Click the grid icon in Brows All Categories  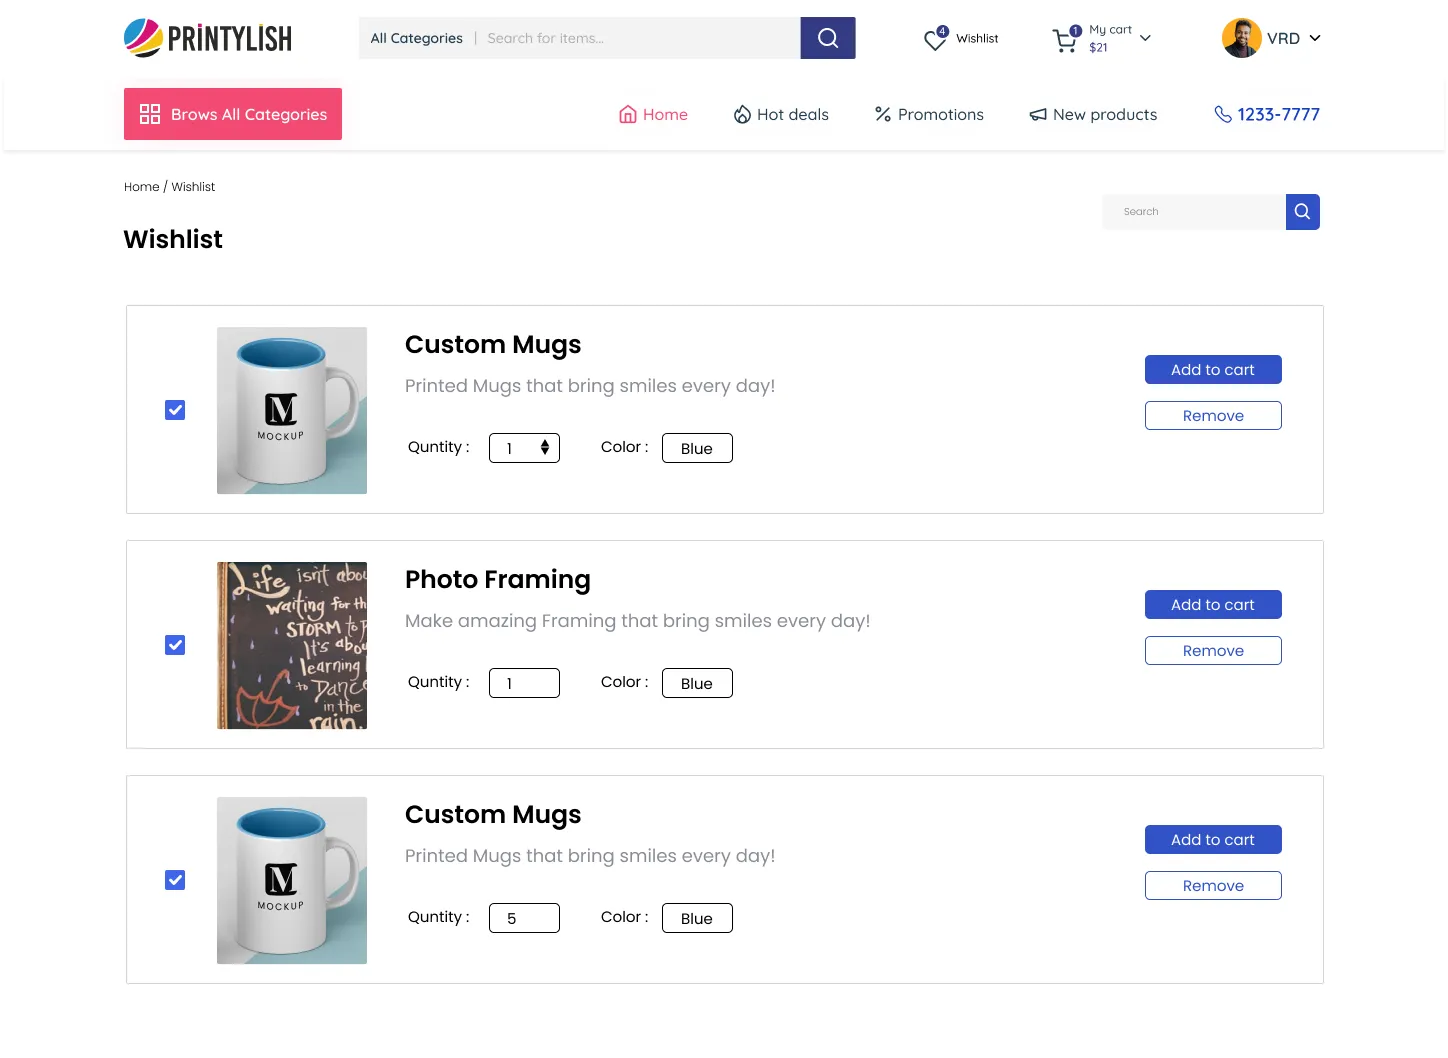(x=150, y=114)
